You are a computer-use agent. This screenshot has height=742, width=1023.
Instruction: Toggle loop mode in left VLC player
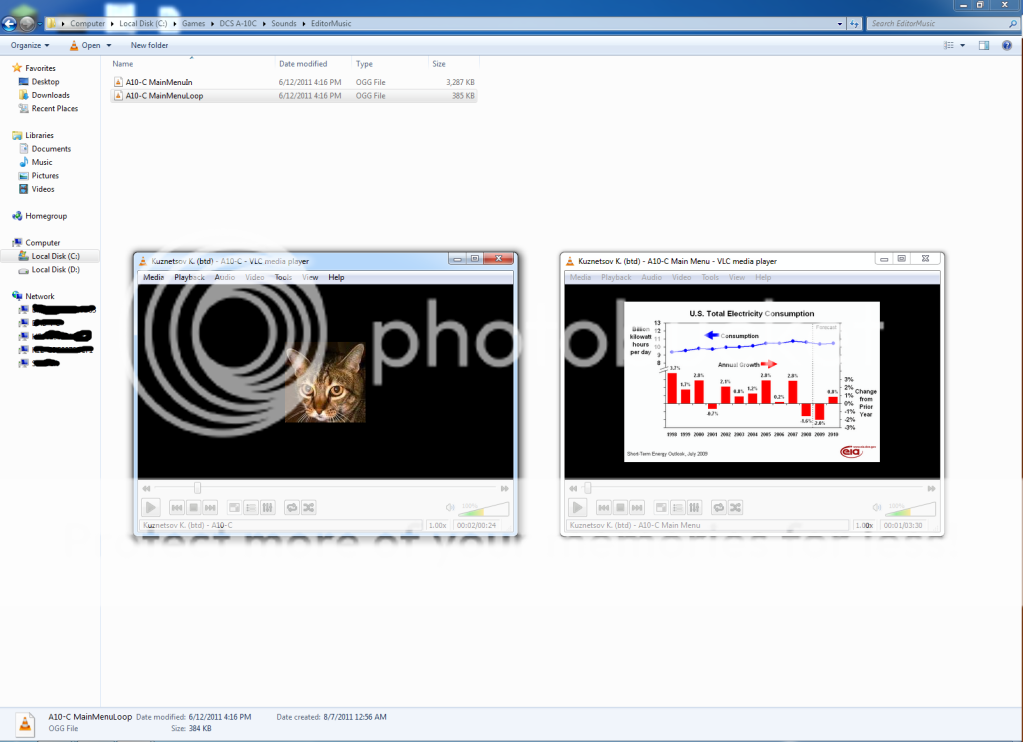292,508
